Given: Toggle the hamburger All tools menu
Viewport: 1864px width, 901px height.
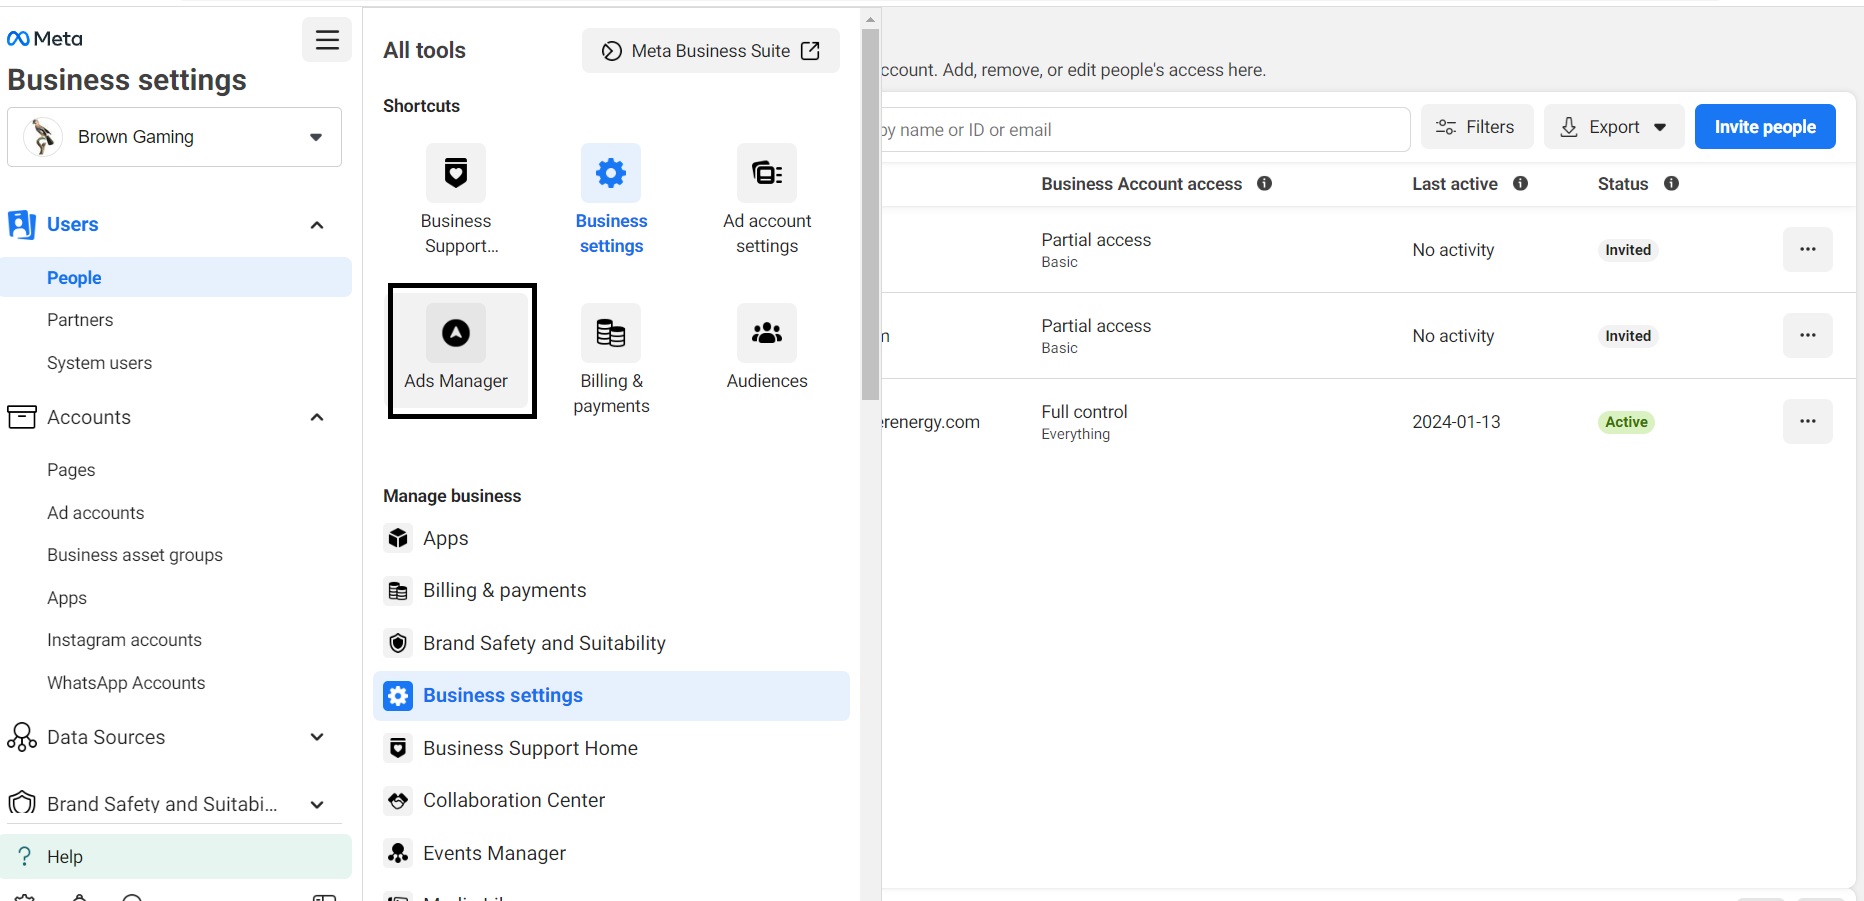Looking at the screenshot, I should point(327,40).
